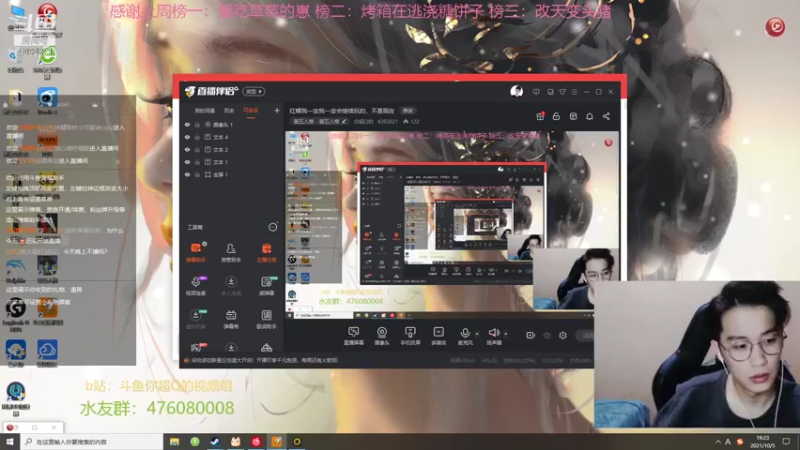
Task: Switch to the second scene tab
Action: (229, 111)
